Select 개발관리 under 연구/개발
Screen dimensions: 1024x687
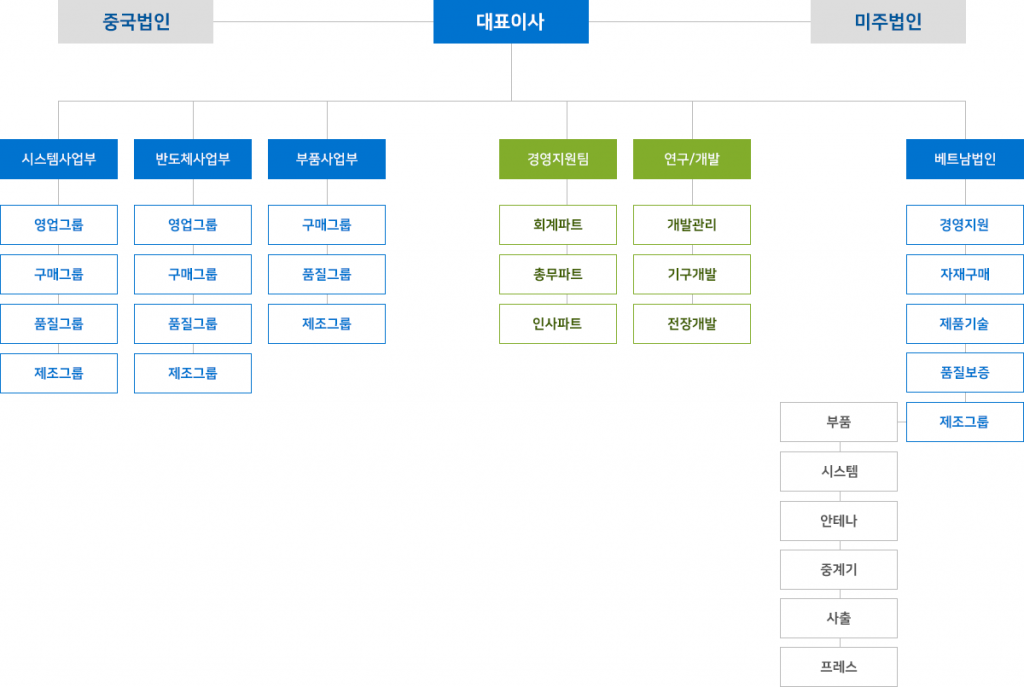pyautogui.click(x=692, y=225)
